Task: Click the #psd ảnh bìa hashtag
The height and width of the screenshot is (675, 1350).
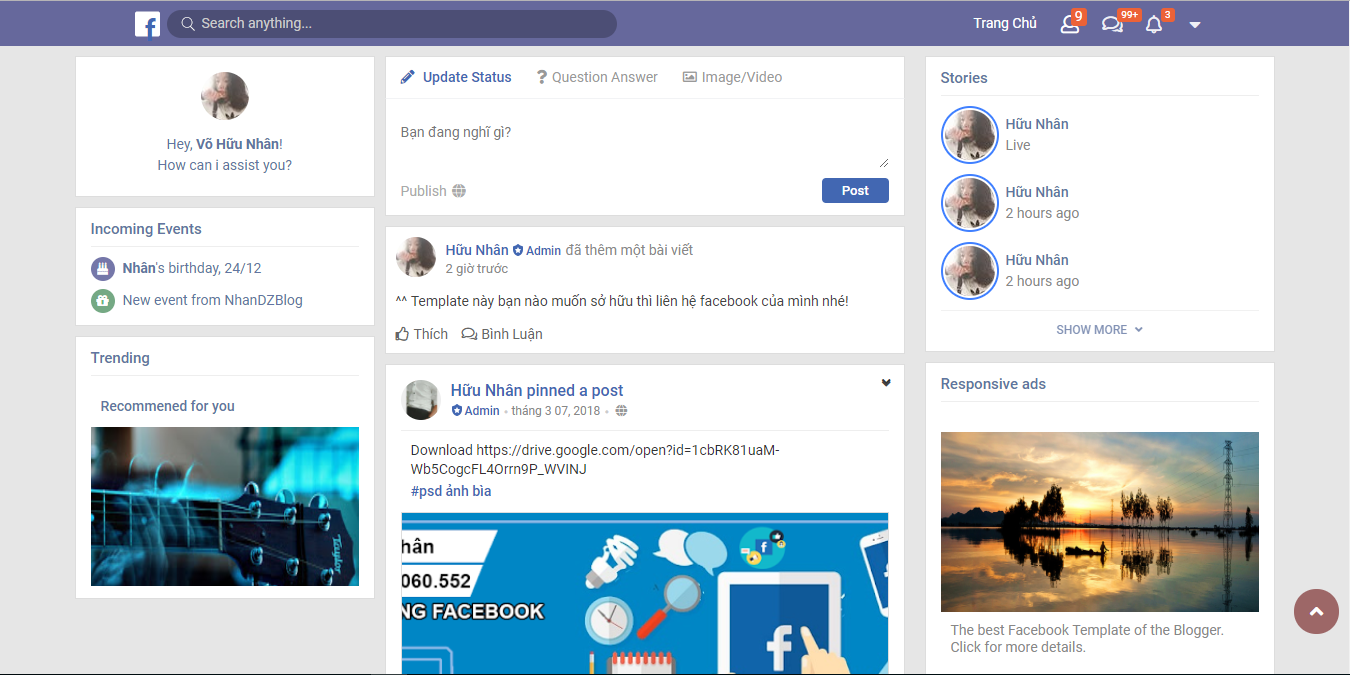Action: 451,491
